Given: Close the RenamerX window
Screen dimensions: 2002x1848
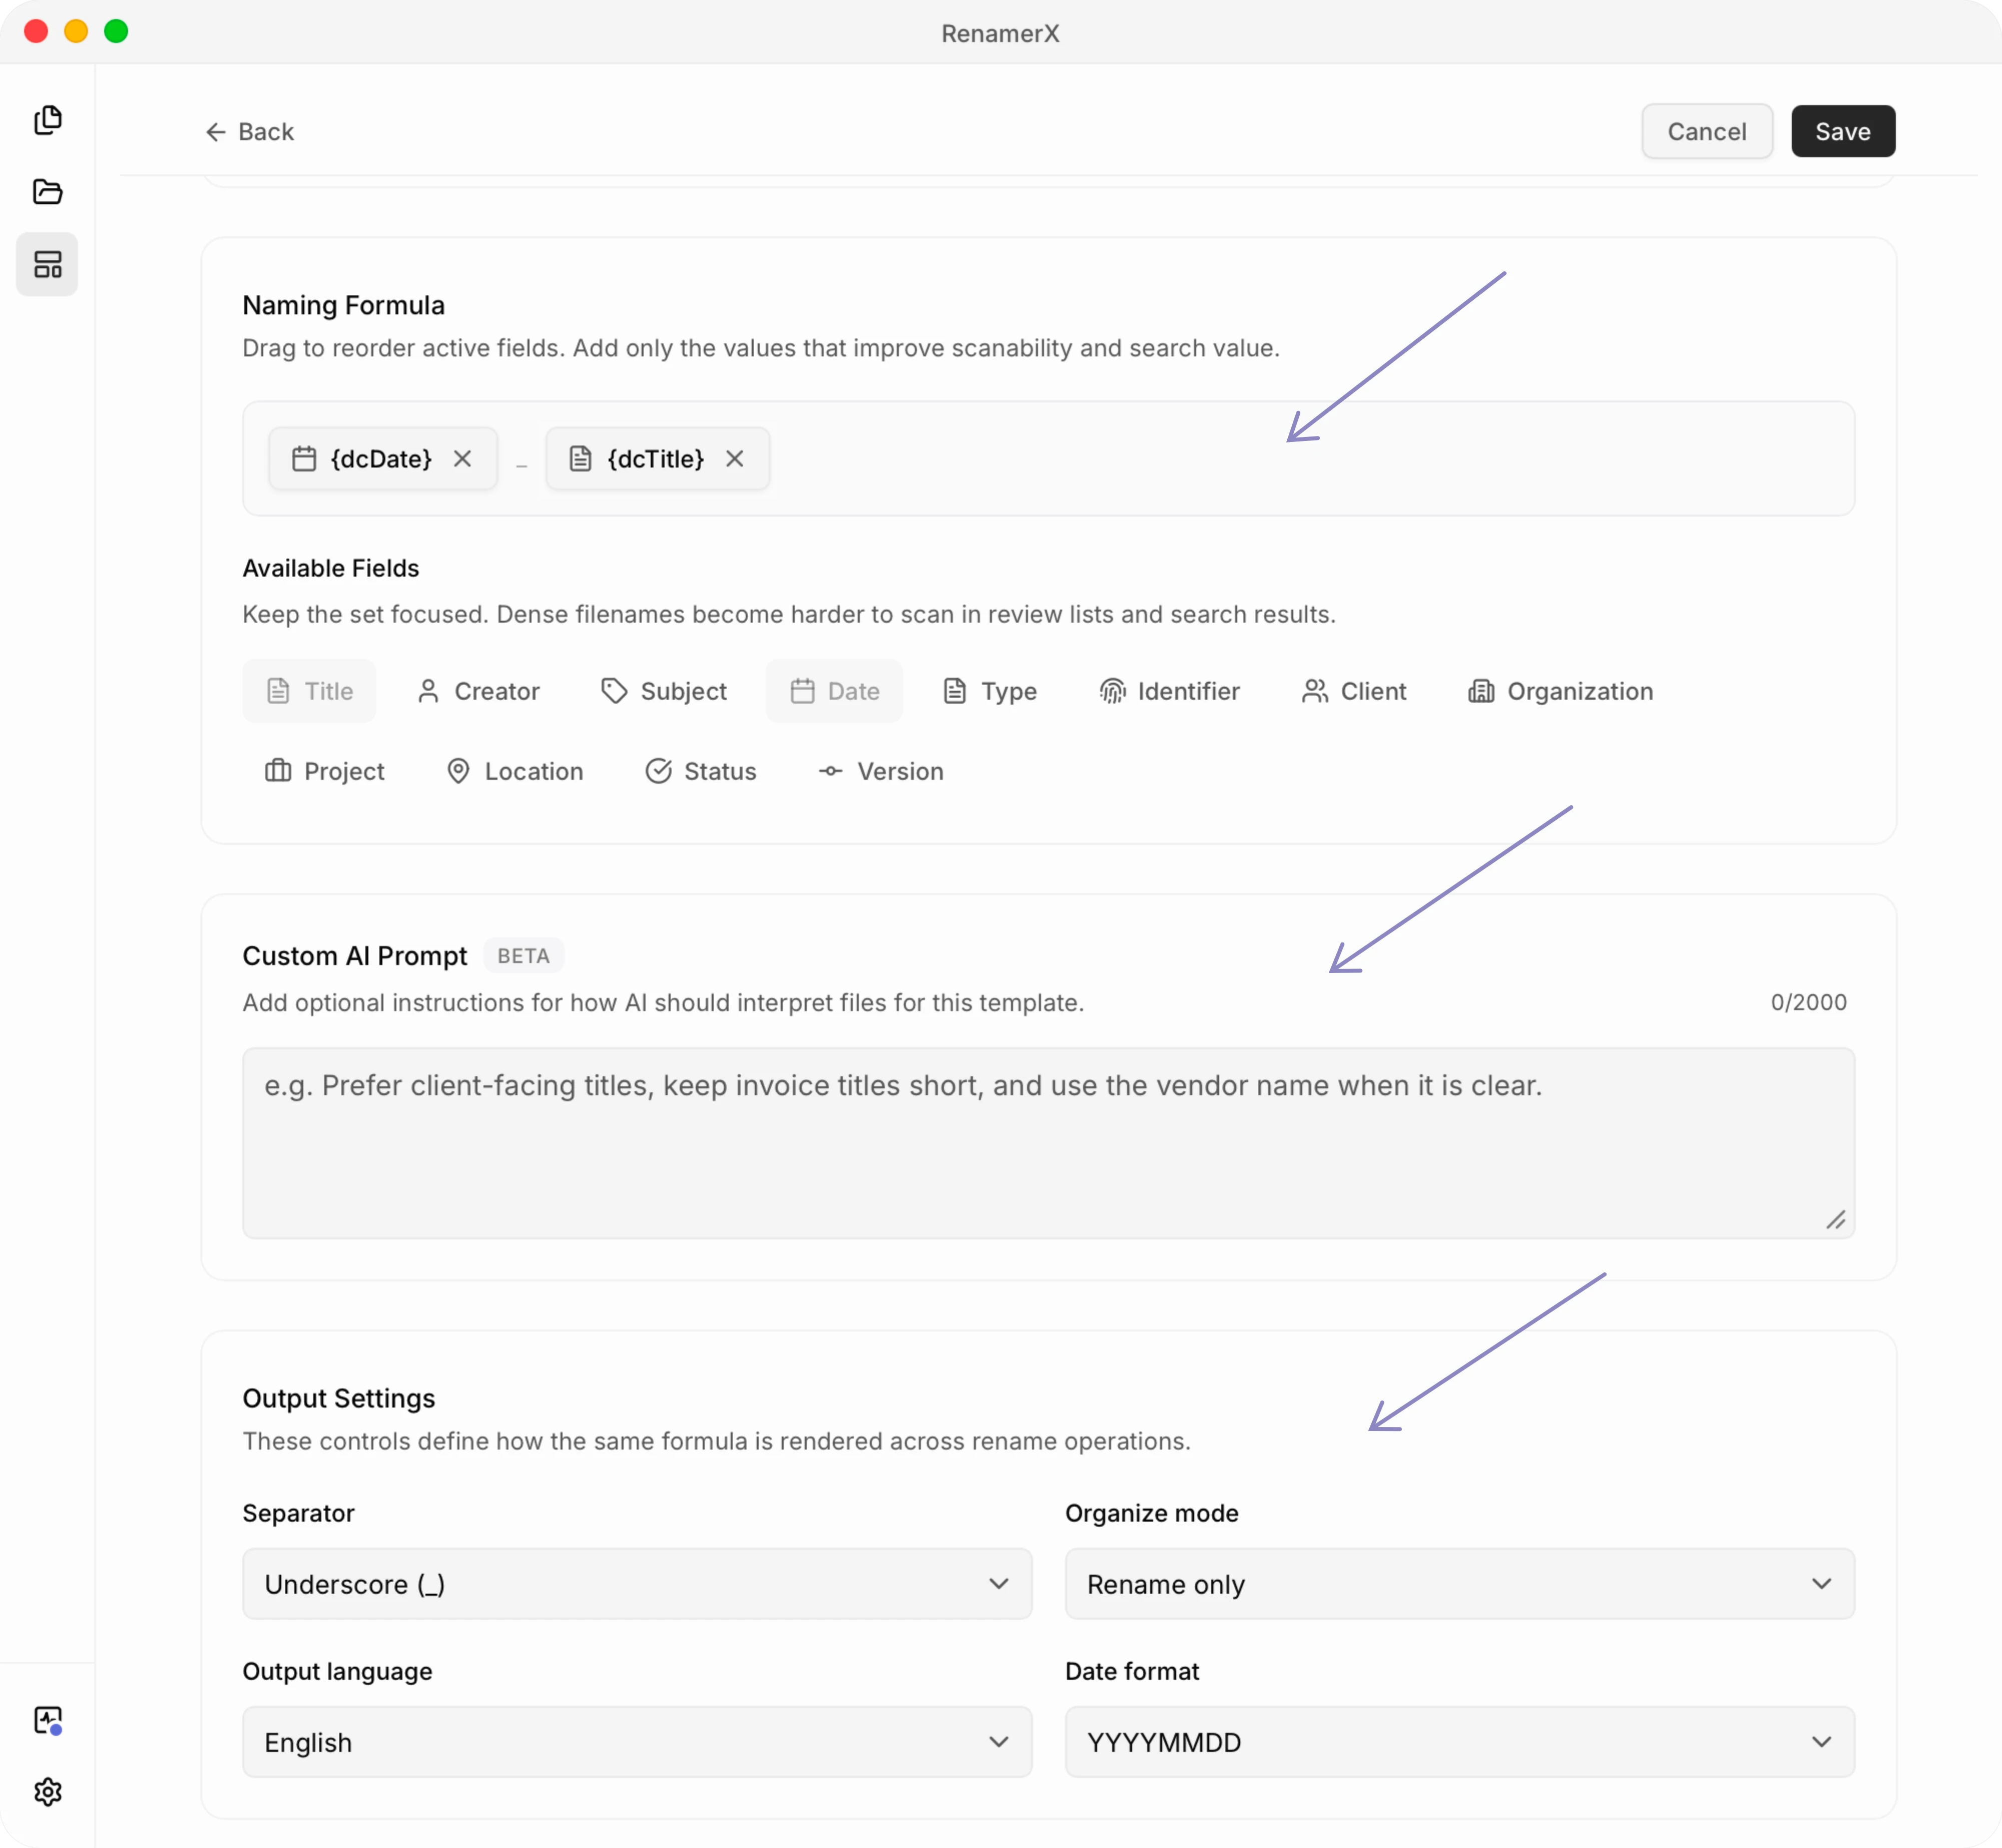Looking at the screenshot, I should [36, 31].
